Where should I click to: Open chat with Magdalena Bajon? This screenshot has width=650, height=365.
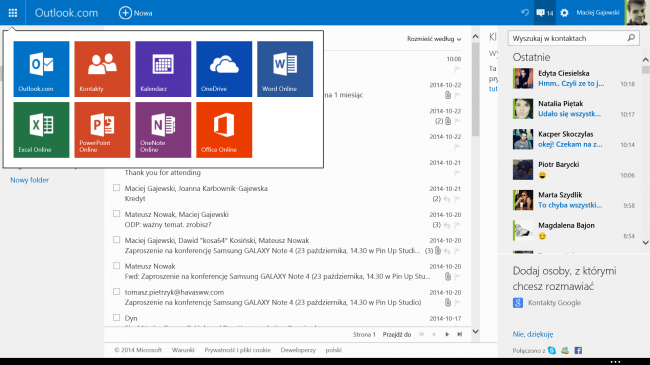coord(574,231)
